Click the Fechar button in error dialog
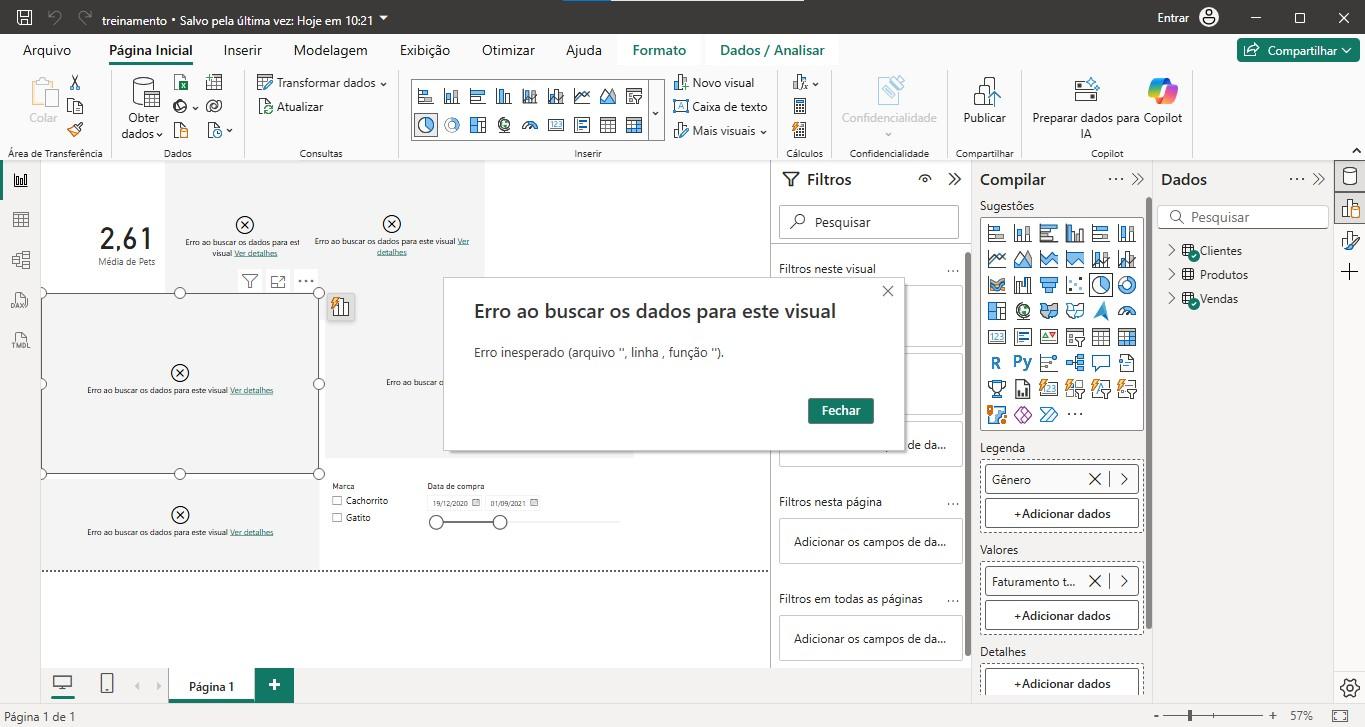Screen dimensions: 1365x727 pos(841,411)
